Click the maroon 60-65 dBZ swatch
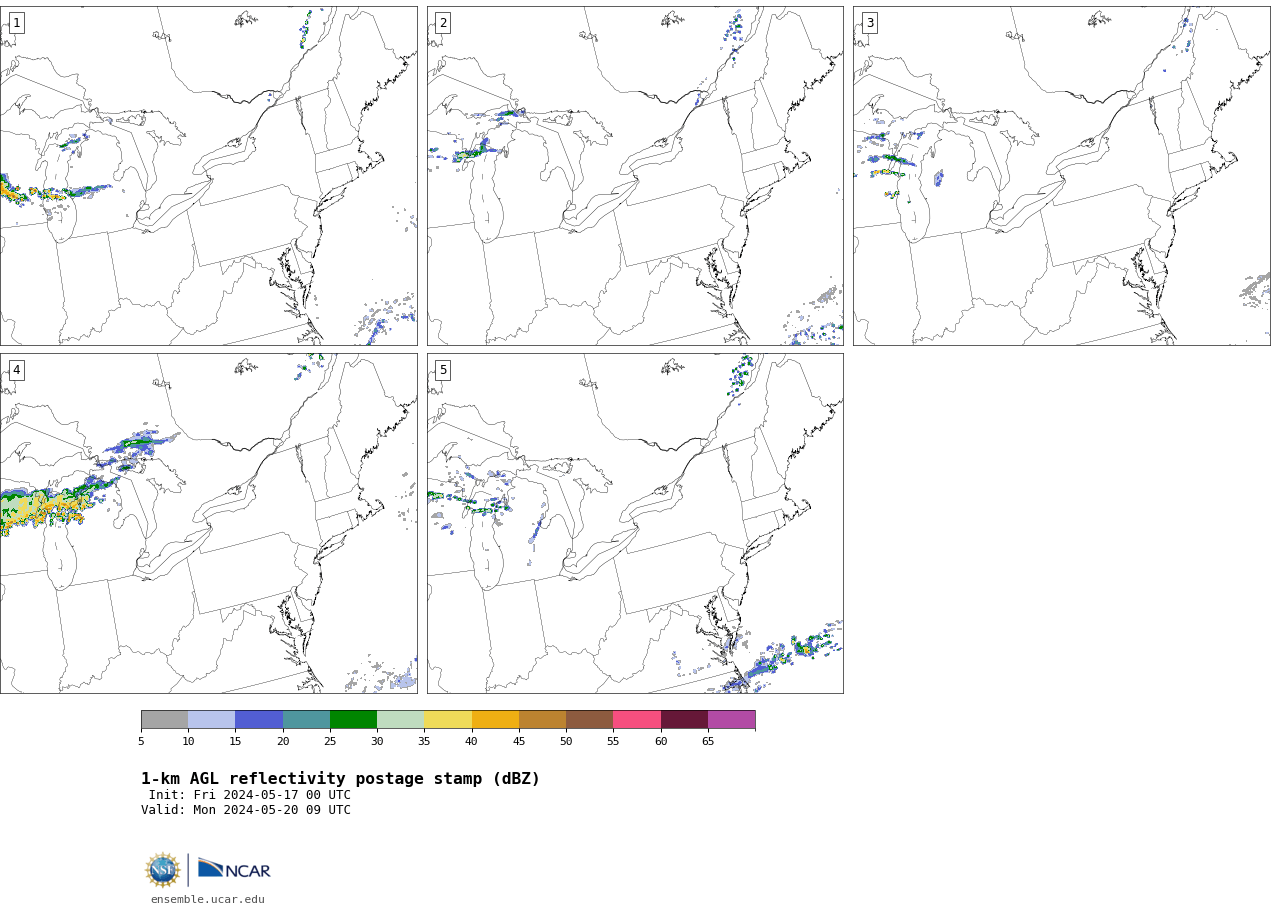Viewport: 1280px width, 910px height. click(x=684, y=720)
